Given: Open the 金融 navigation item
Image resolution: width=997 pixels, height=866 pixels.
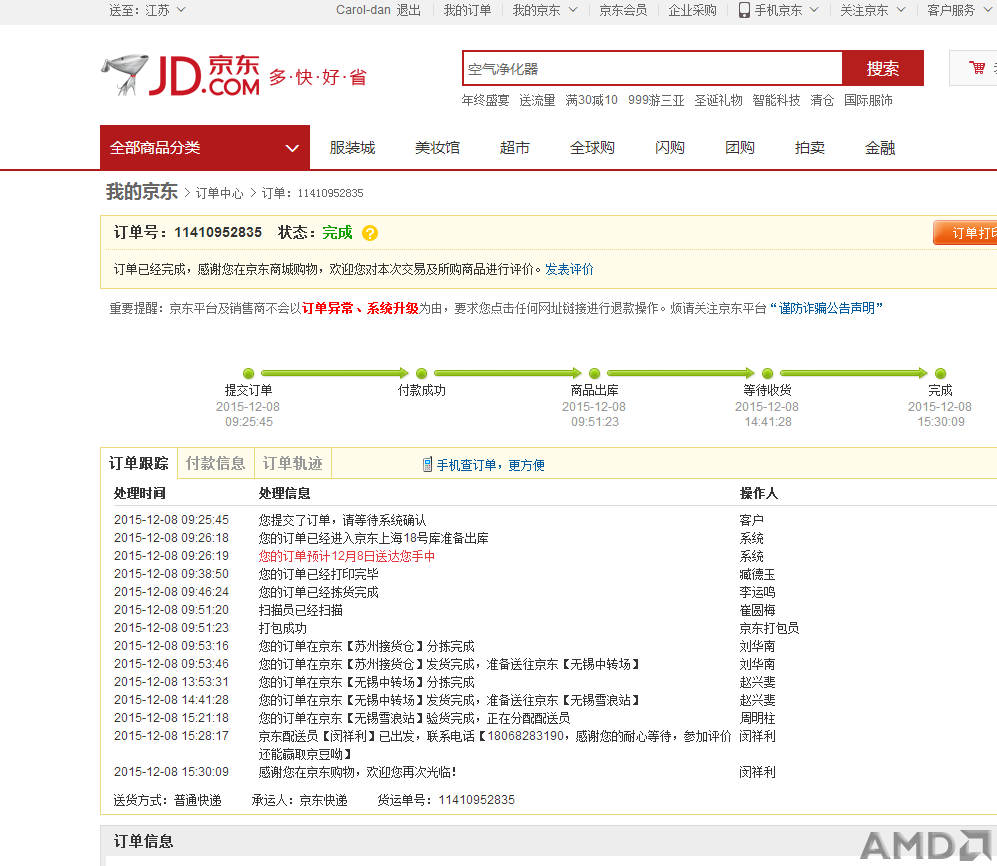Looking at the screenshot, I should (x=880, y=148).
